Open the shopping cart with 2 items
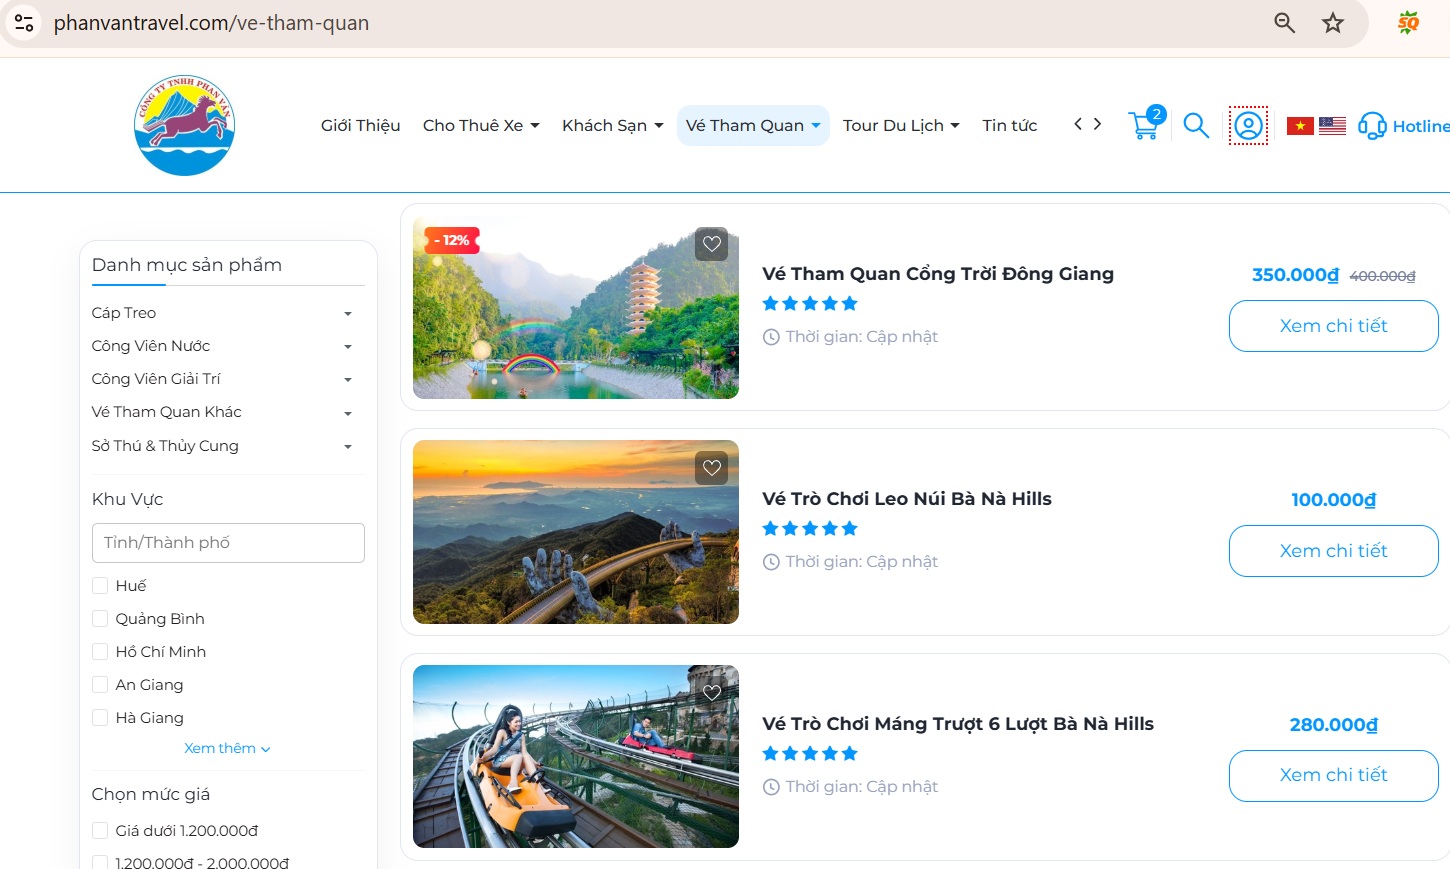Viewport: 1450px width, 869px height. [x=1144, y=124]
